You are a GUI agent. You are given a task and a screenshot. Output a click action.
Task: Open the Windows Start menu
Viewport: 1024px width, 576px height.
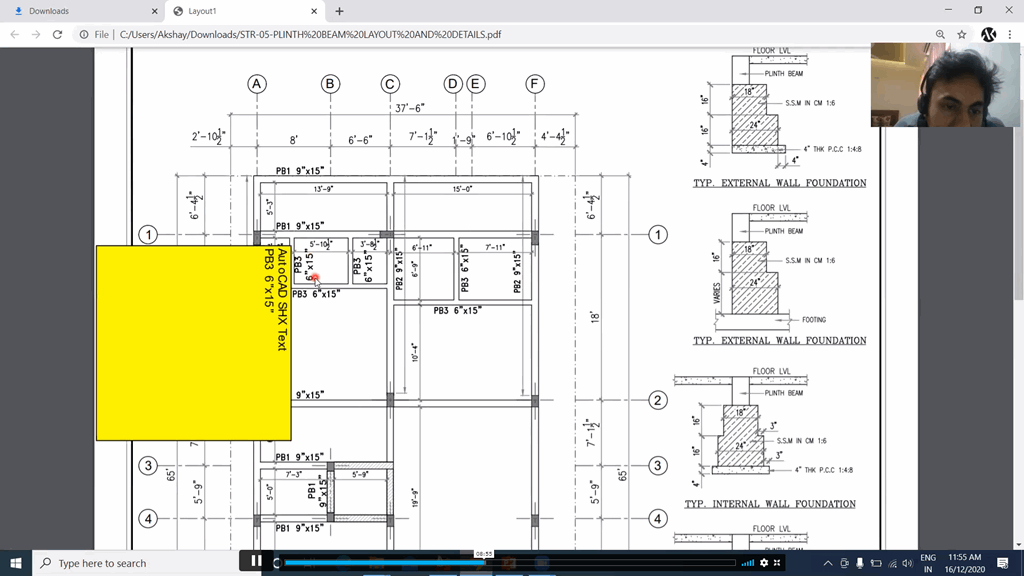point(16,563)
